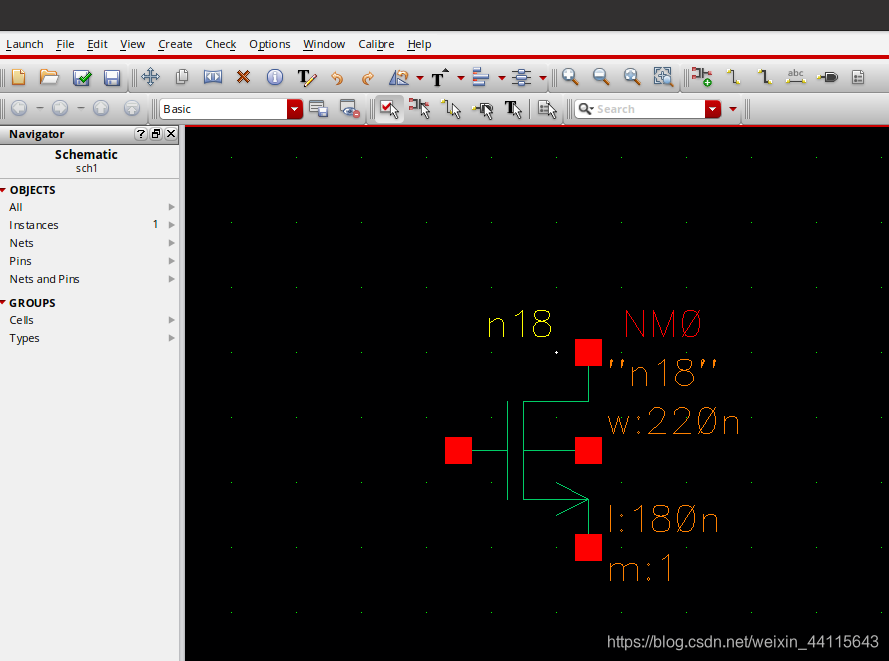Click the Create Instance icon

coord(702,77)
